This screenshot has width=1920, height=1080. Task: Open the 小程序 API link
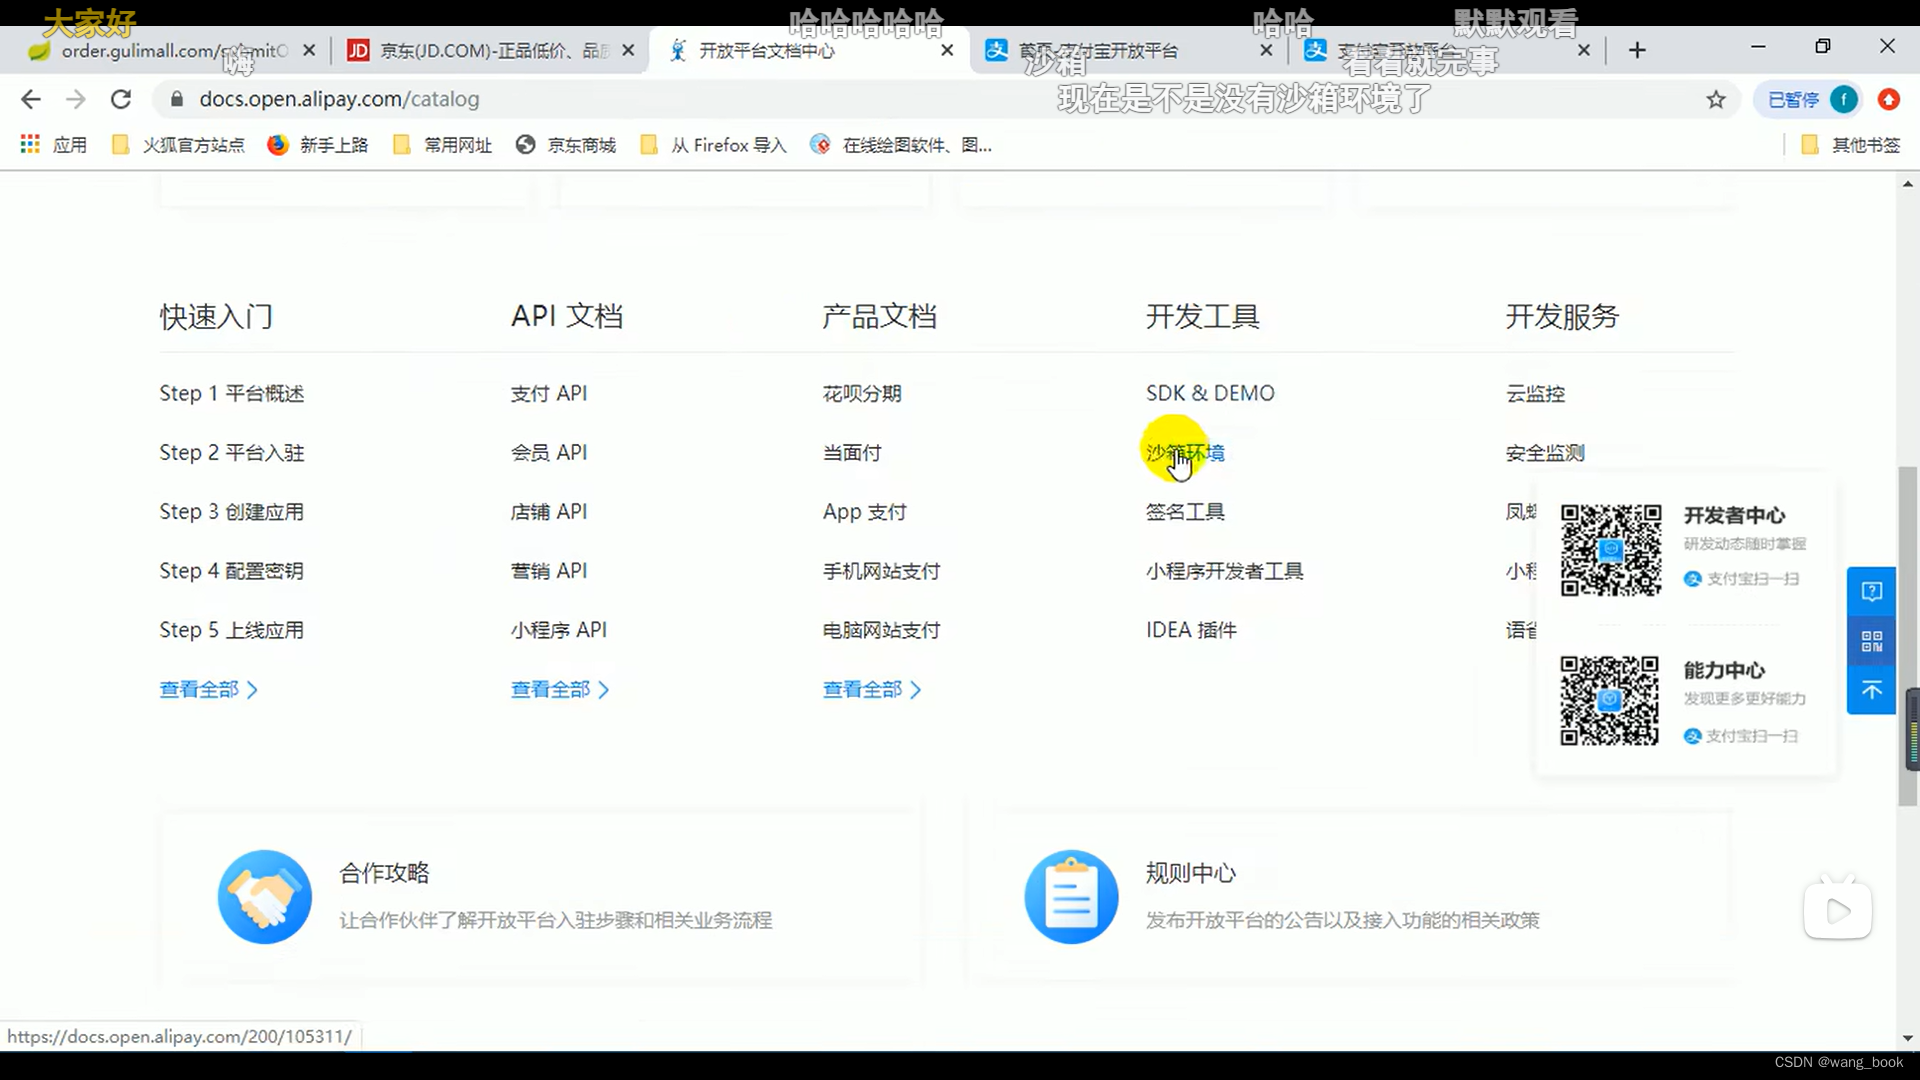coord(559,630)
